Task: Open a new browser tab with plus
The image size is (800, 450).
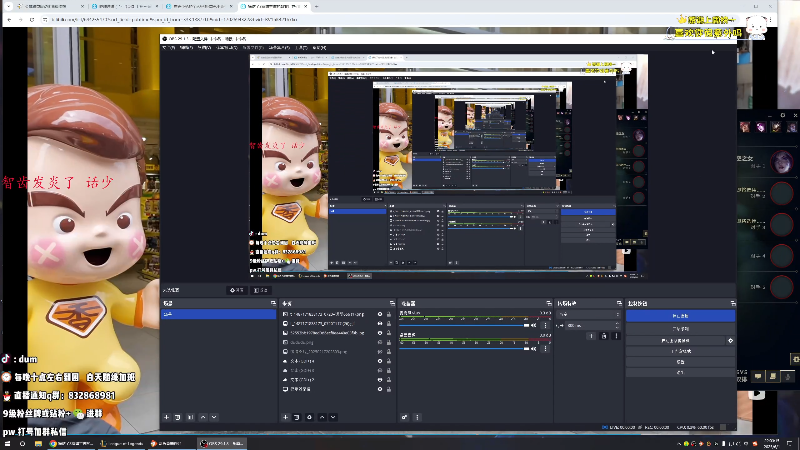Action: 316,6
